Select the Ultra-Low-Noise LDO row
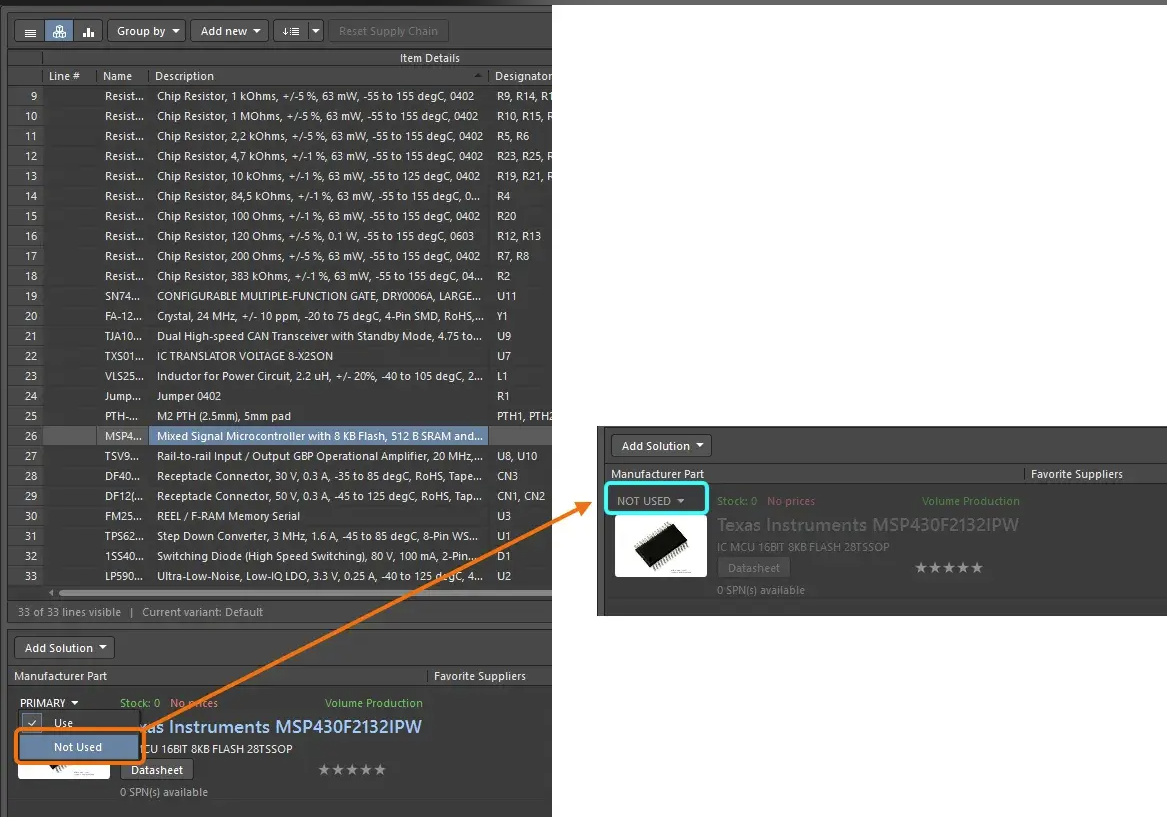This screenshot has height=817, width=1167. (x=280, y=577)
